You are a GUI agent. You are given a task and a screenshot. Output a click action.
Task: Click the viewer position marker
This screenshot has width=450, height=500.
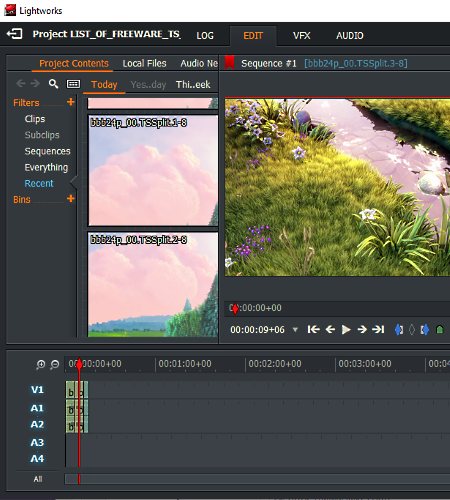pos(235,308)
